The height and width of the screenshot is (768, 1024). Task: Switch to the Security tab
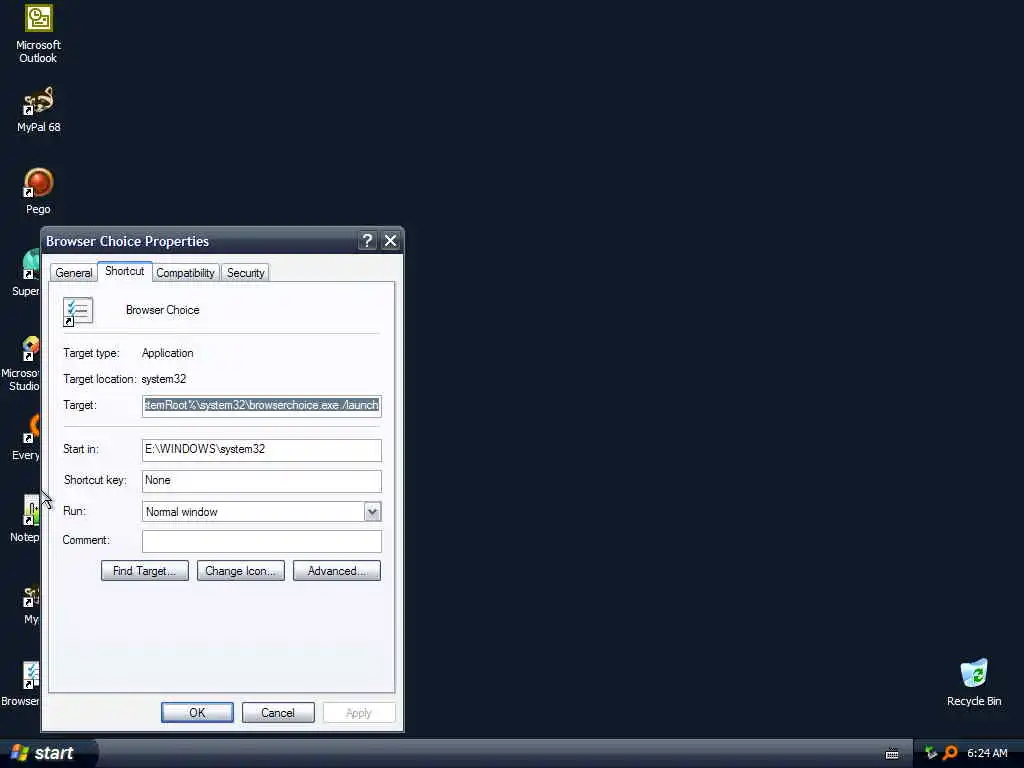pos(246,273)
